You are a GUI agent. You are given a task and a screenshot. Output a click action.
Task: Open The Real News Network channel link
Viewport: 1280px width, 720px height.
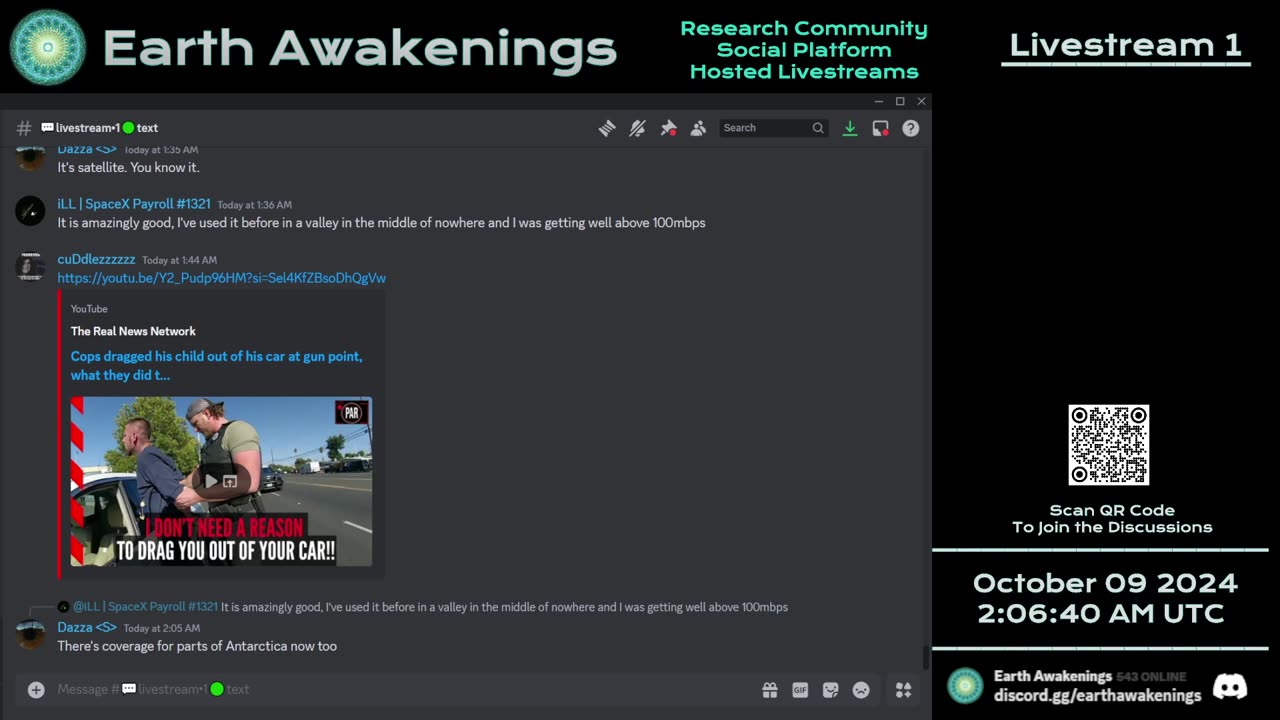pyautogui.click(x=133, y=331)
